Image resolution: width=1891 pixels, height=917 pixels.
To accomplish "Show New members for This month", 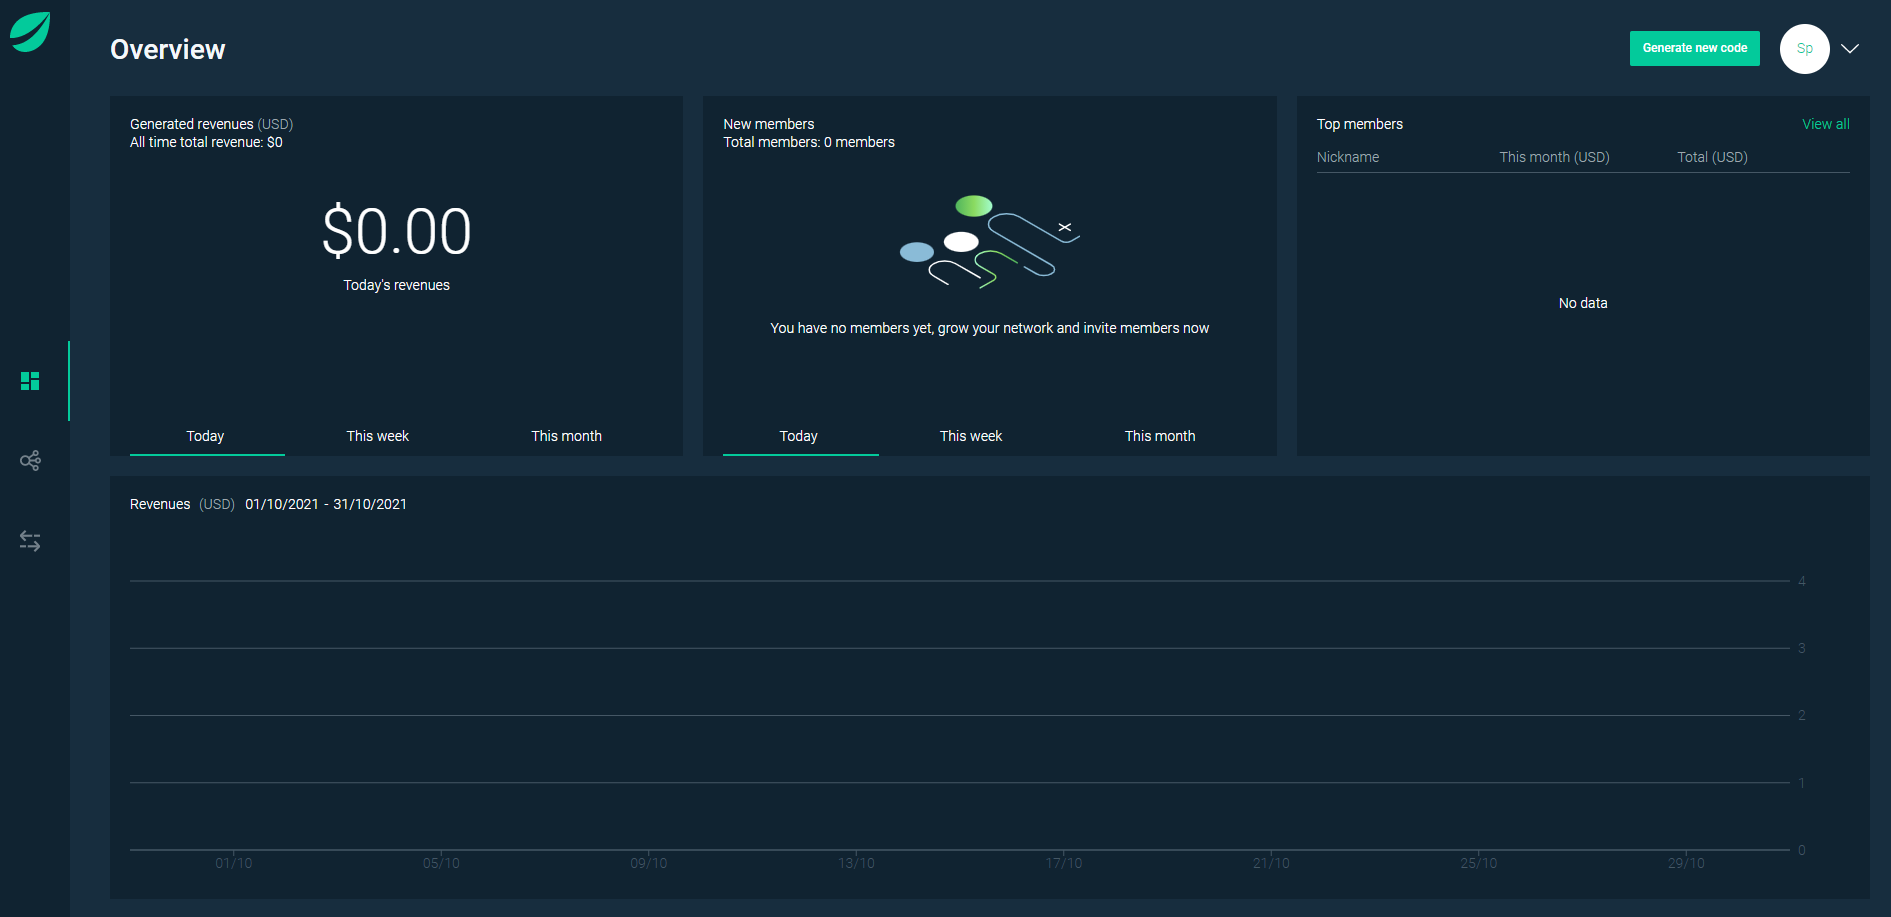I will (1159, 436).
